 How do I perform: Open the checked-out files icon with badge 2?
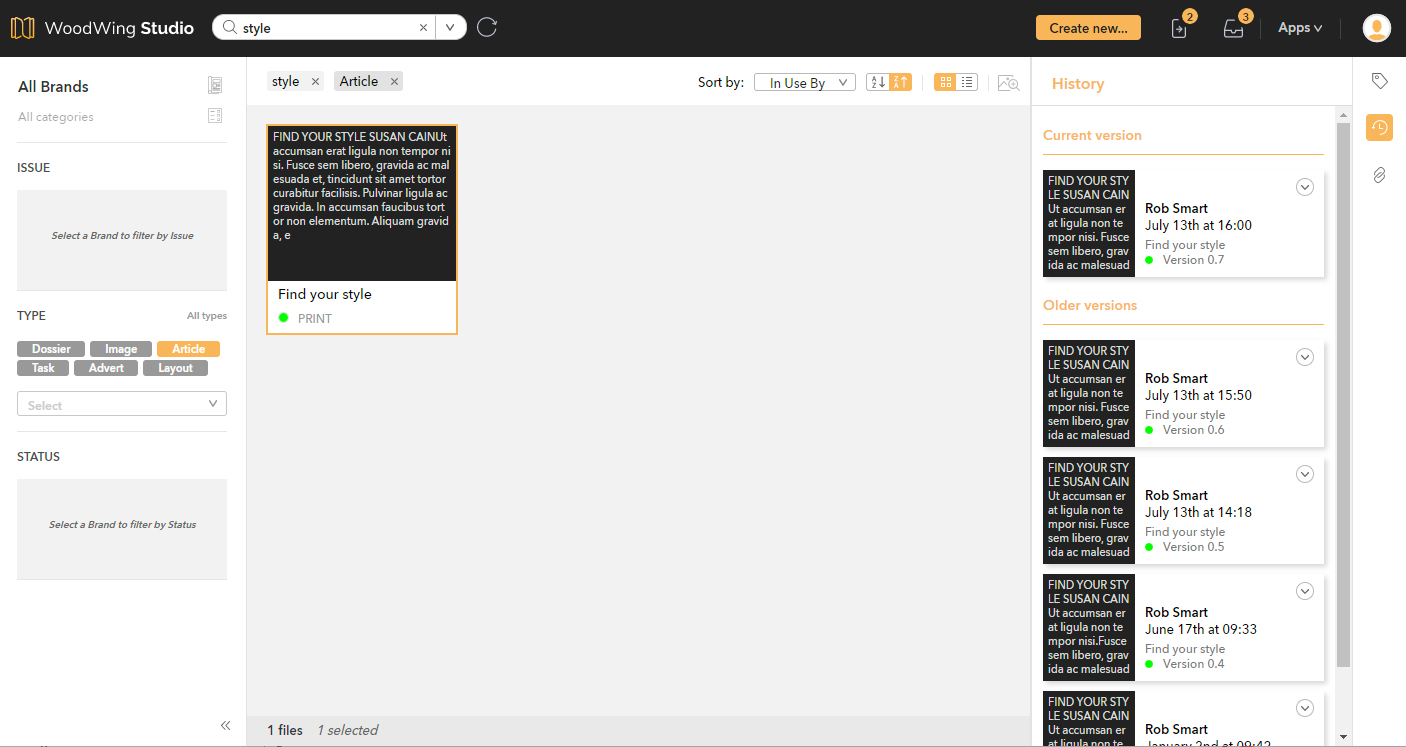[x=1181, y=27]
